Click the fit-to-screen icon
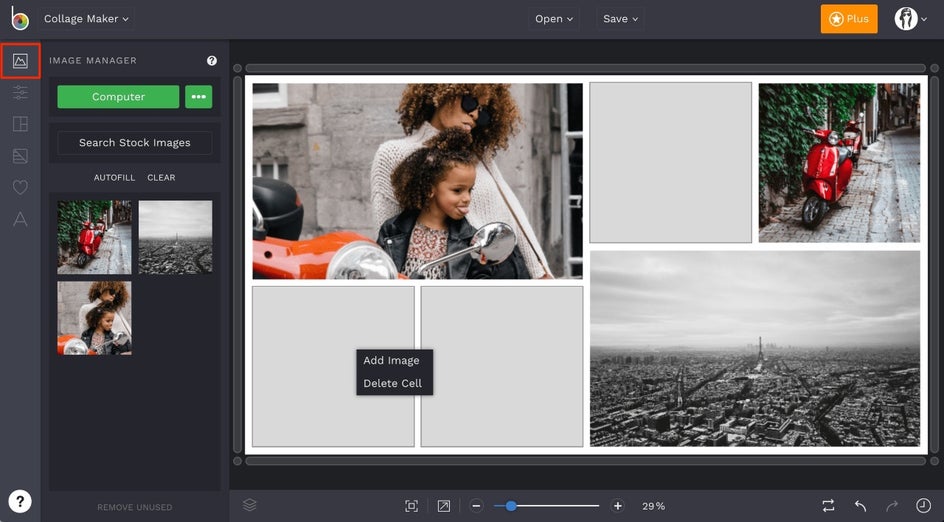Viewport: 944px width, 522px height. pos(411,506)
